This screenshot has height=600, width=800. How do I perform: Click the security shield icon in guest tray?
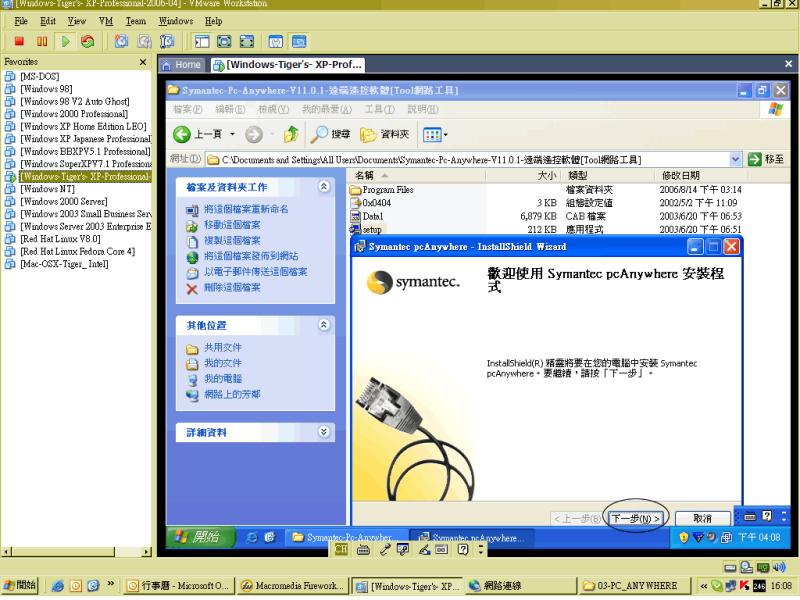tap(683, 537)
